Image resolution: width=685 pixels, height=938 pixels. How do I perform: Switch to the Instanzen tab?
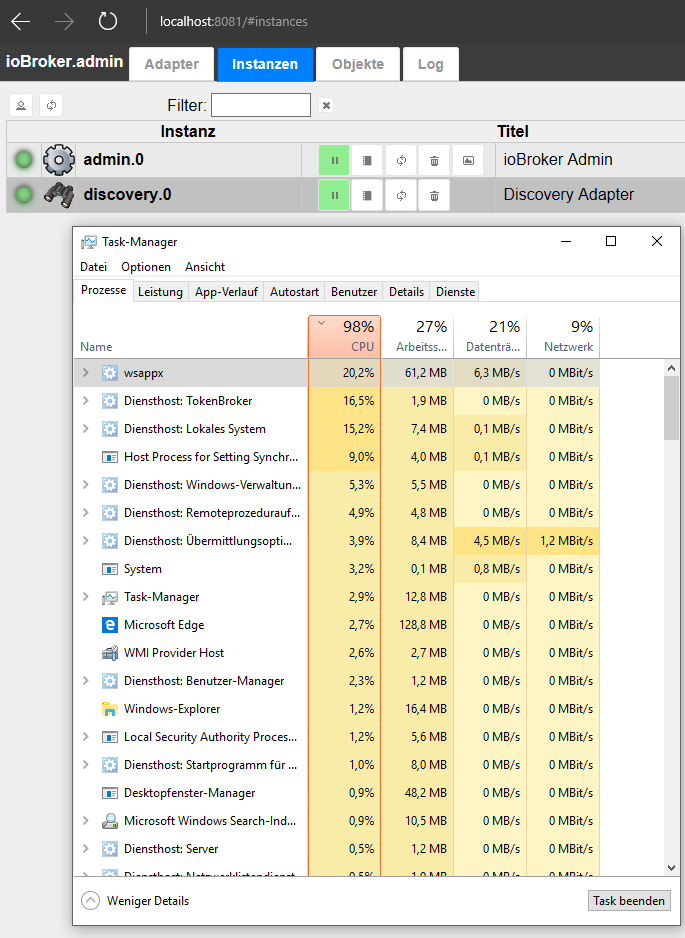[265, 64]
